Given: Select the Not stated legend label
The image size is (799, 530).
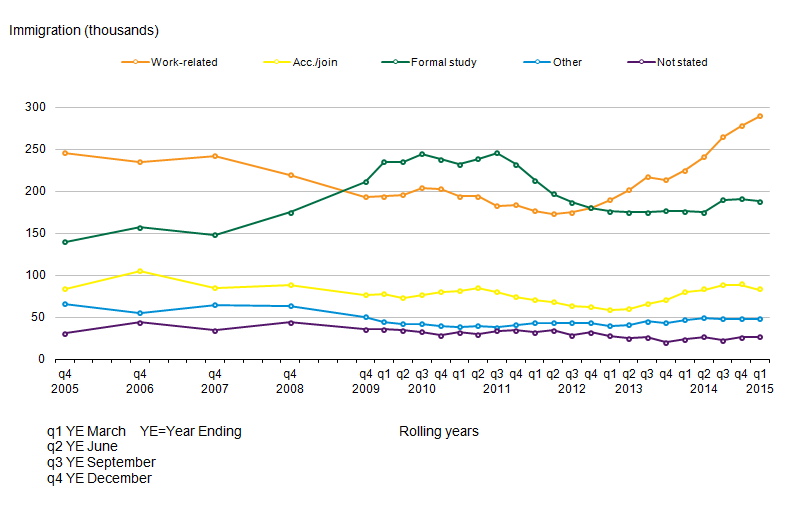Looking at the screenshot, I should [x=682, y=62].
